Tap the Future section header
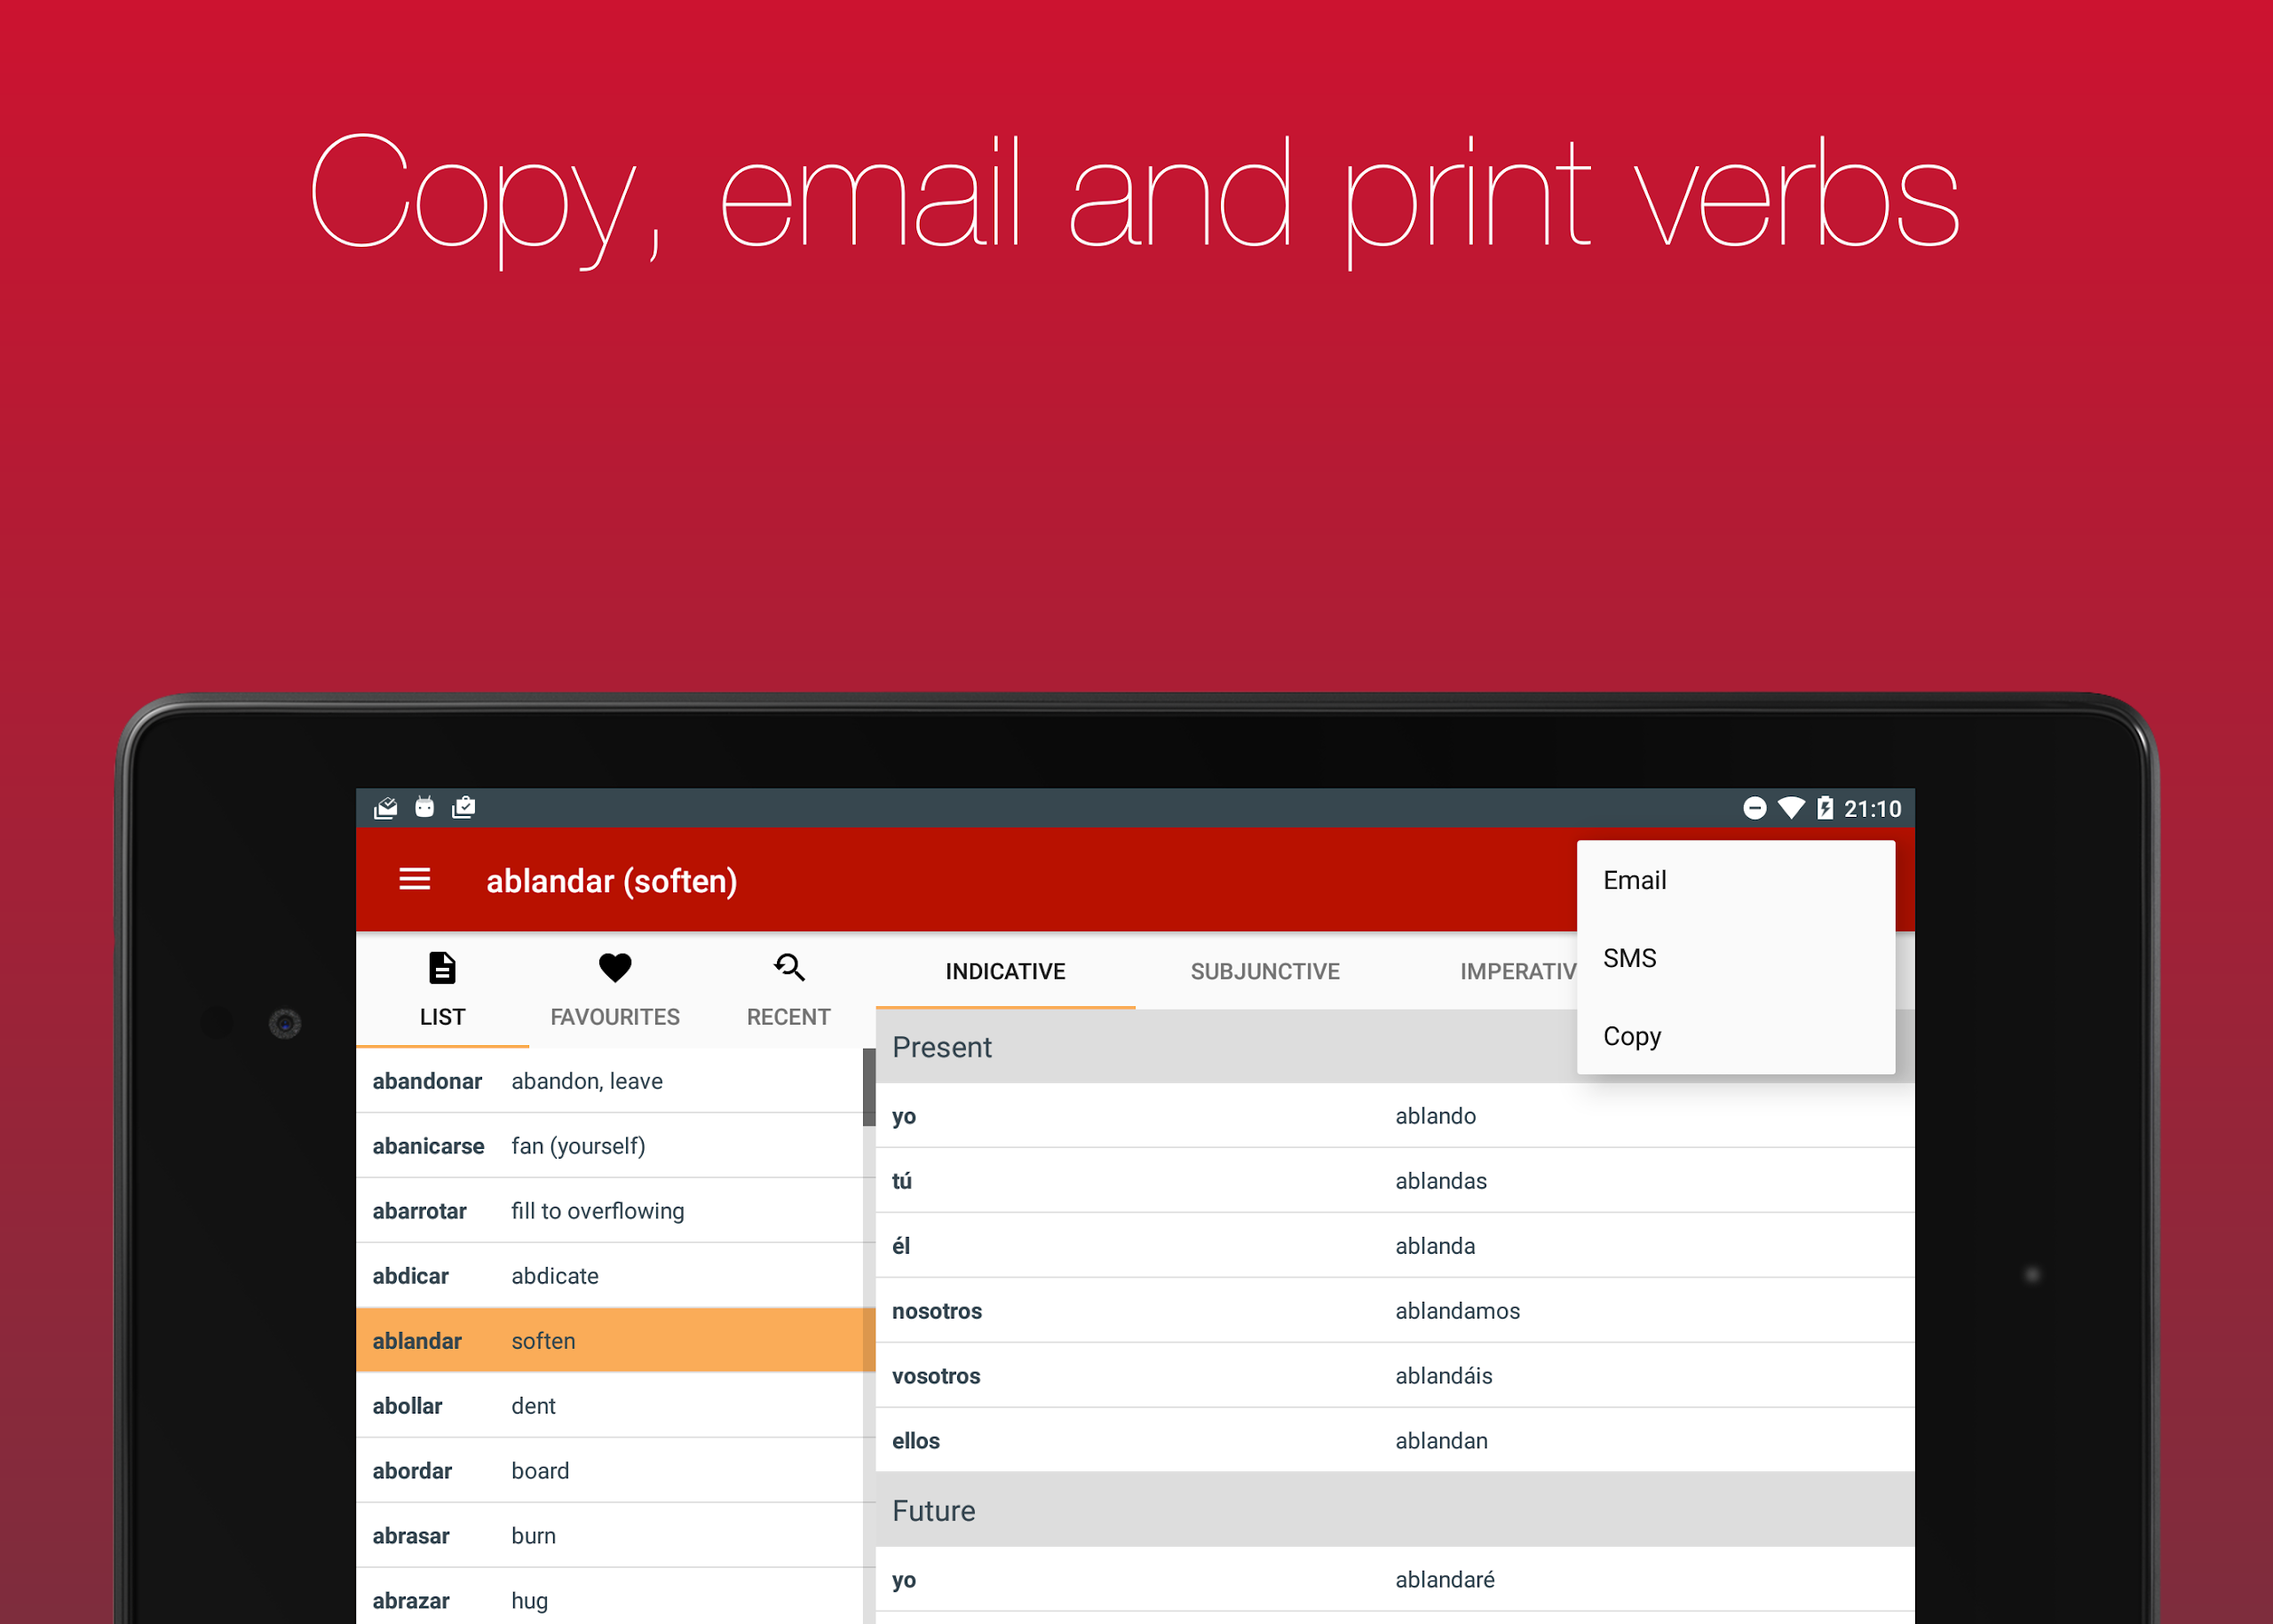The height and width of the screenshot is (1624, 2273). [x=932, y=1511]
